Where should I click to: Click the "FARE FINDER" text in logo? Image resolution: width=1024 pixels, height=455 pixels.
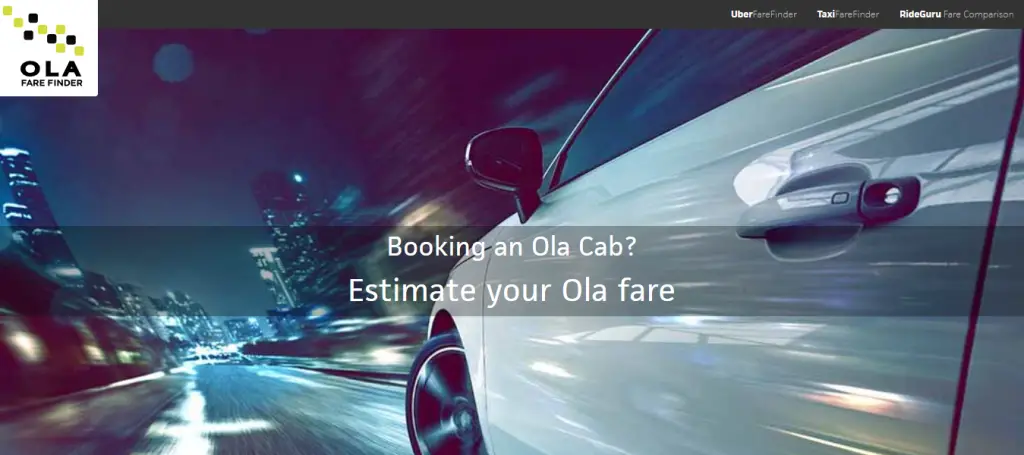tap(51, 83)
